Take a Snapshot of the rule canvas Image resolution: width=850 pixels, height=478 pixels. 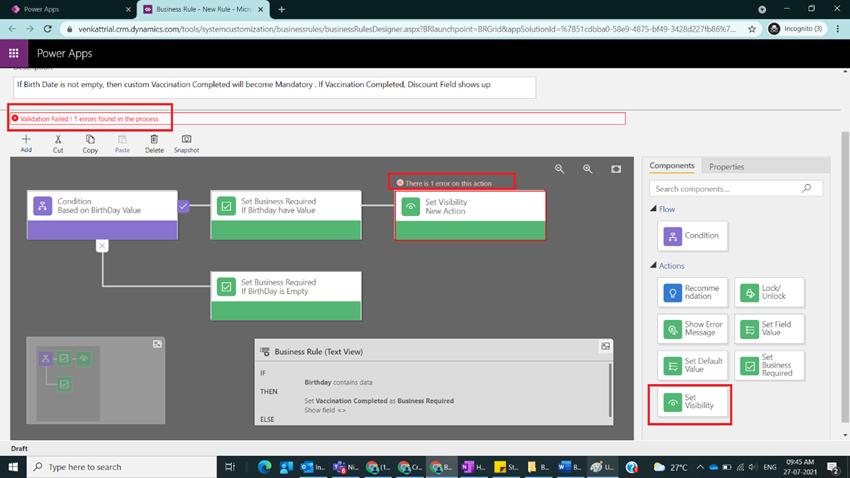click(x=186, y=144)
